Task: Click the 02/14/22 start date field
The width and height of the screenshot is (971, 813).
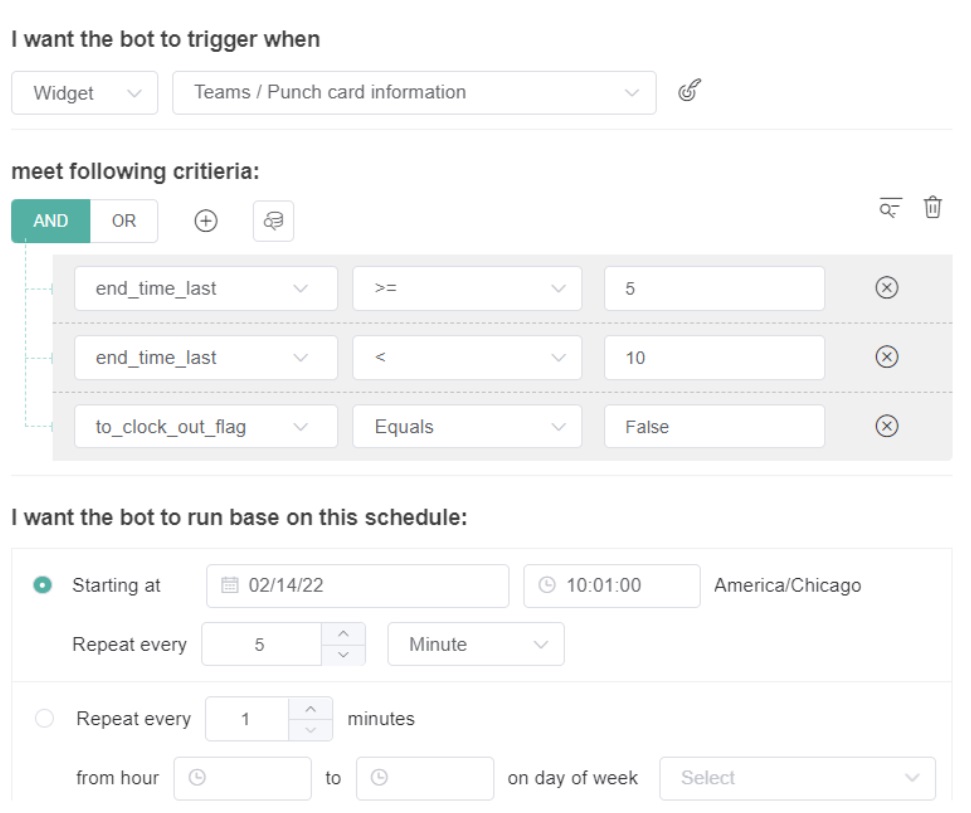Action: point(357,586)
